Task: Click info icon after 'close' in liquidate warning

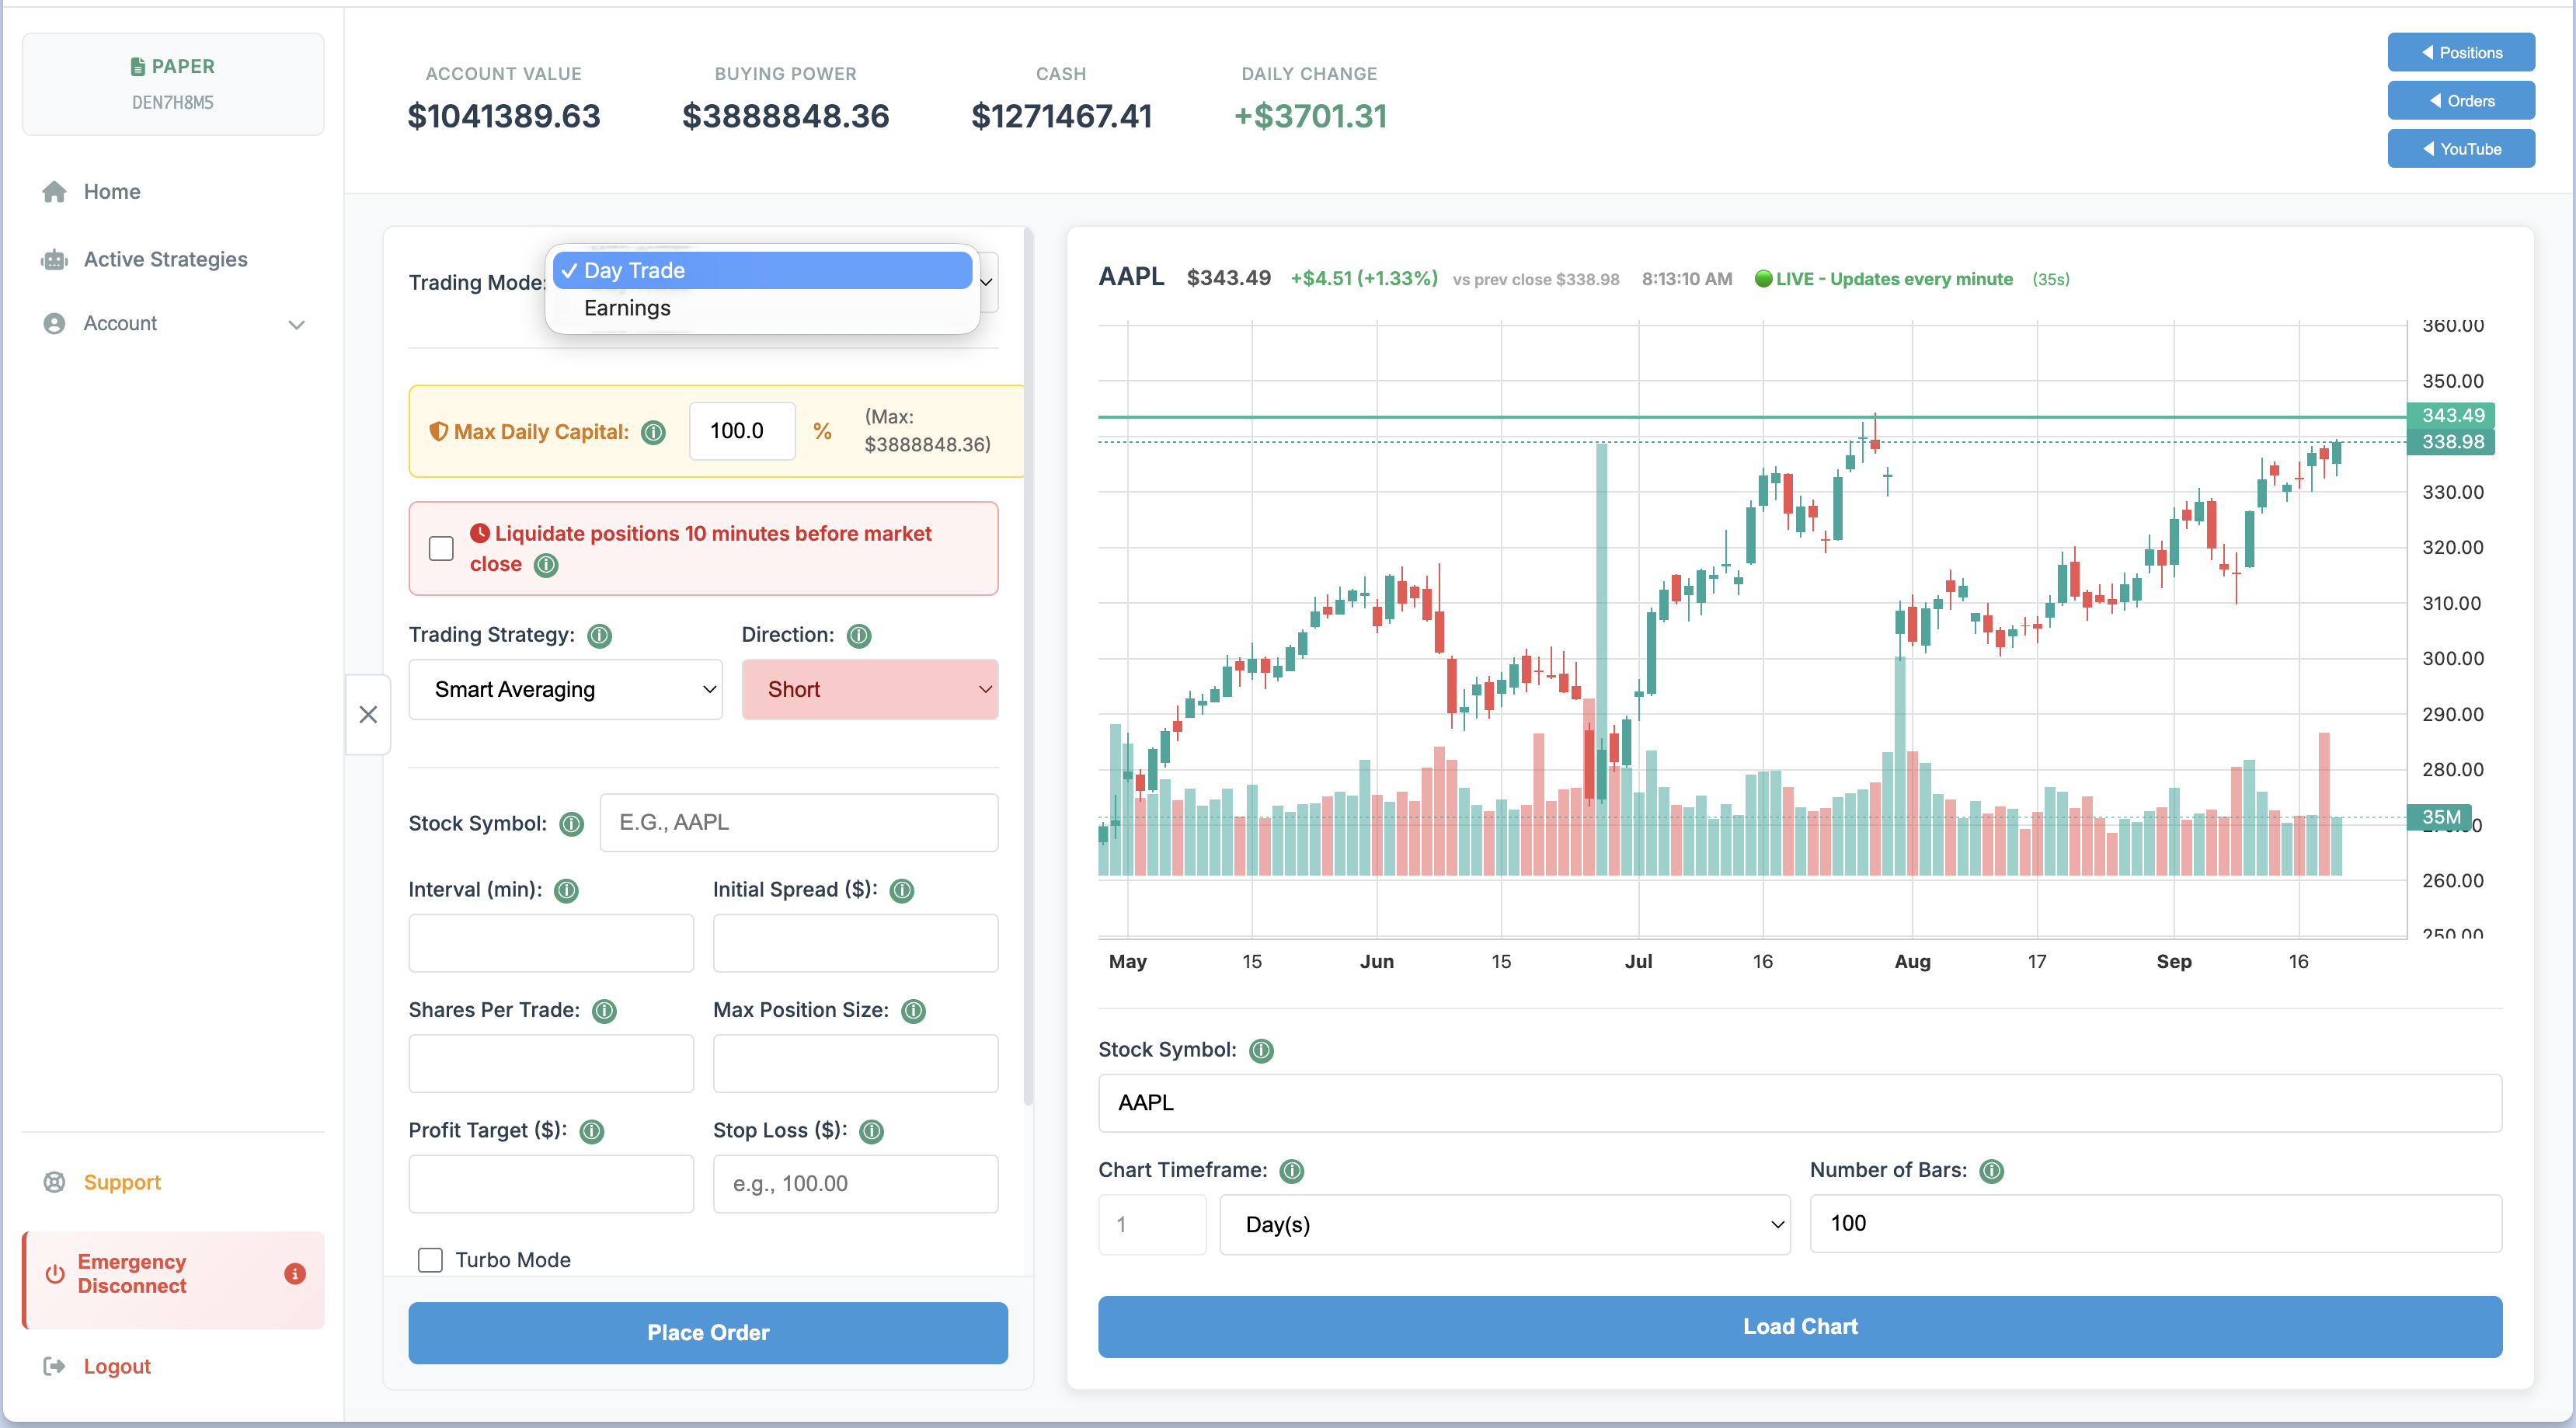Action: pyautogui.click(x=546, y=565)
